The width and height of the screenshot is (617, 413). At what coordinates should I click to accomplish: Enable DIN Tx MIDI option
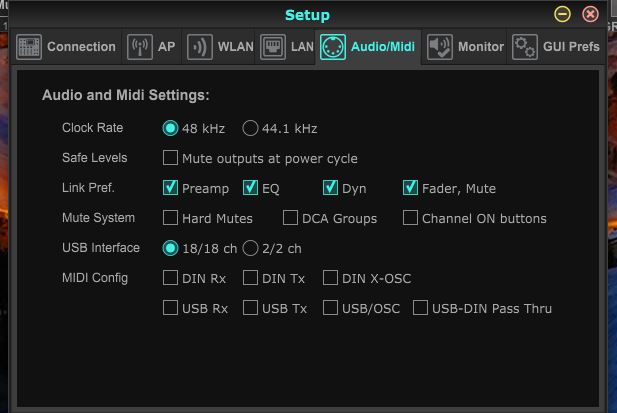click(250, 278)
